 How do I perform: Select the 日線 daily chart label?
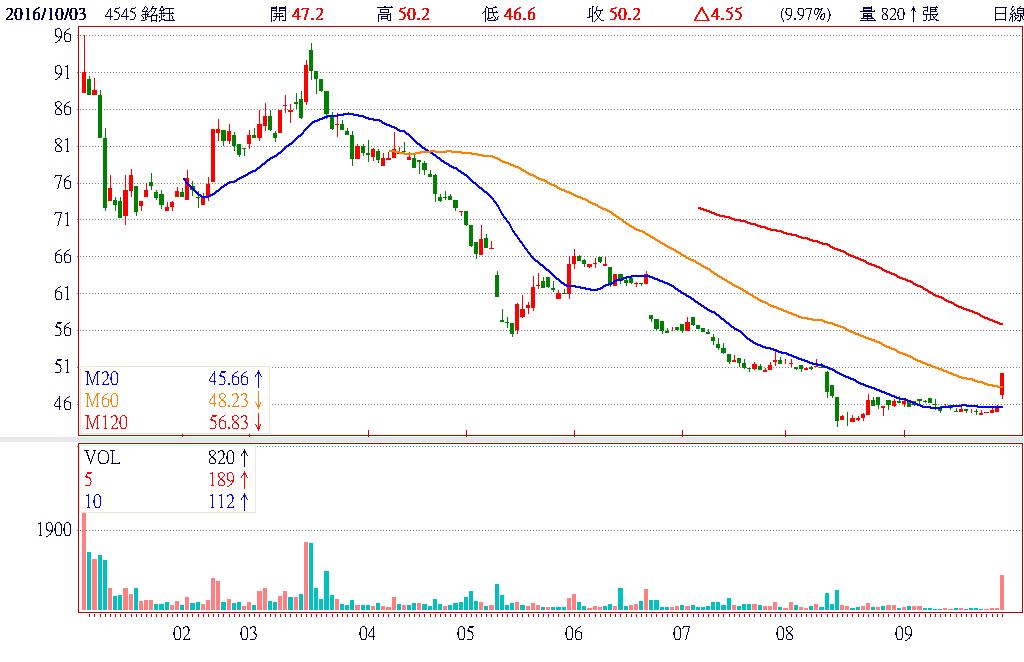(x=1008, y=14)
